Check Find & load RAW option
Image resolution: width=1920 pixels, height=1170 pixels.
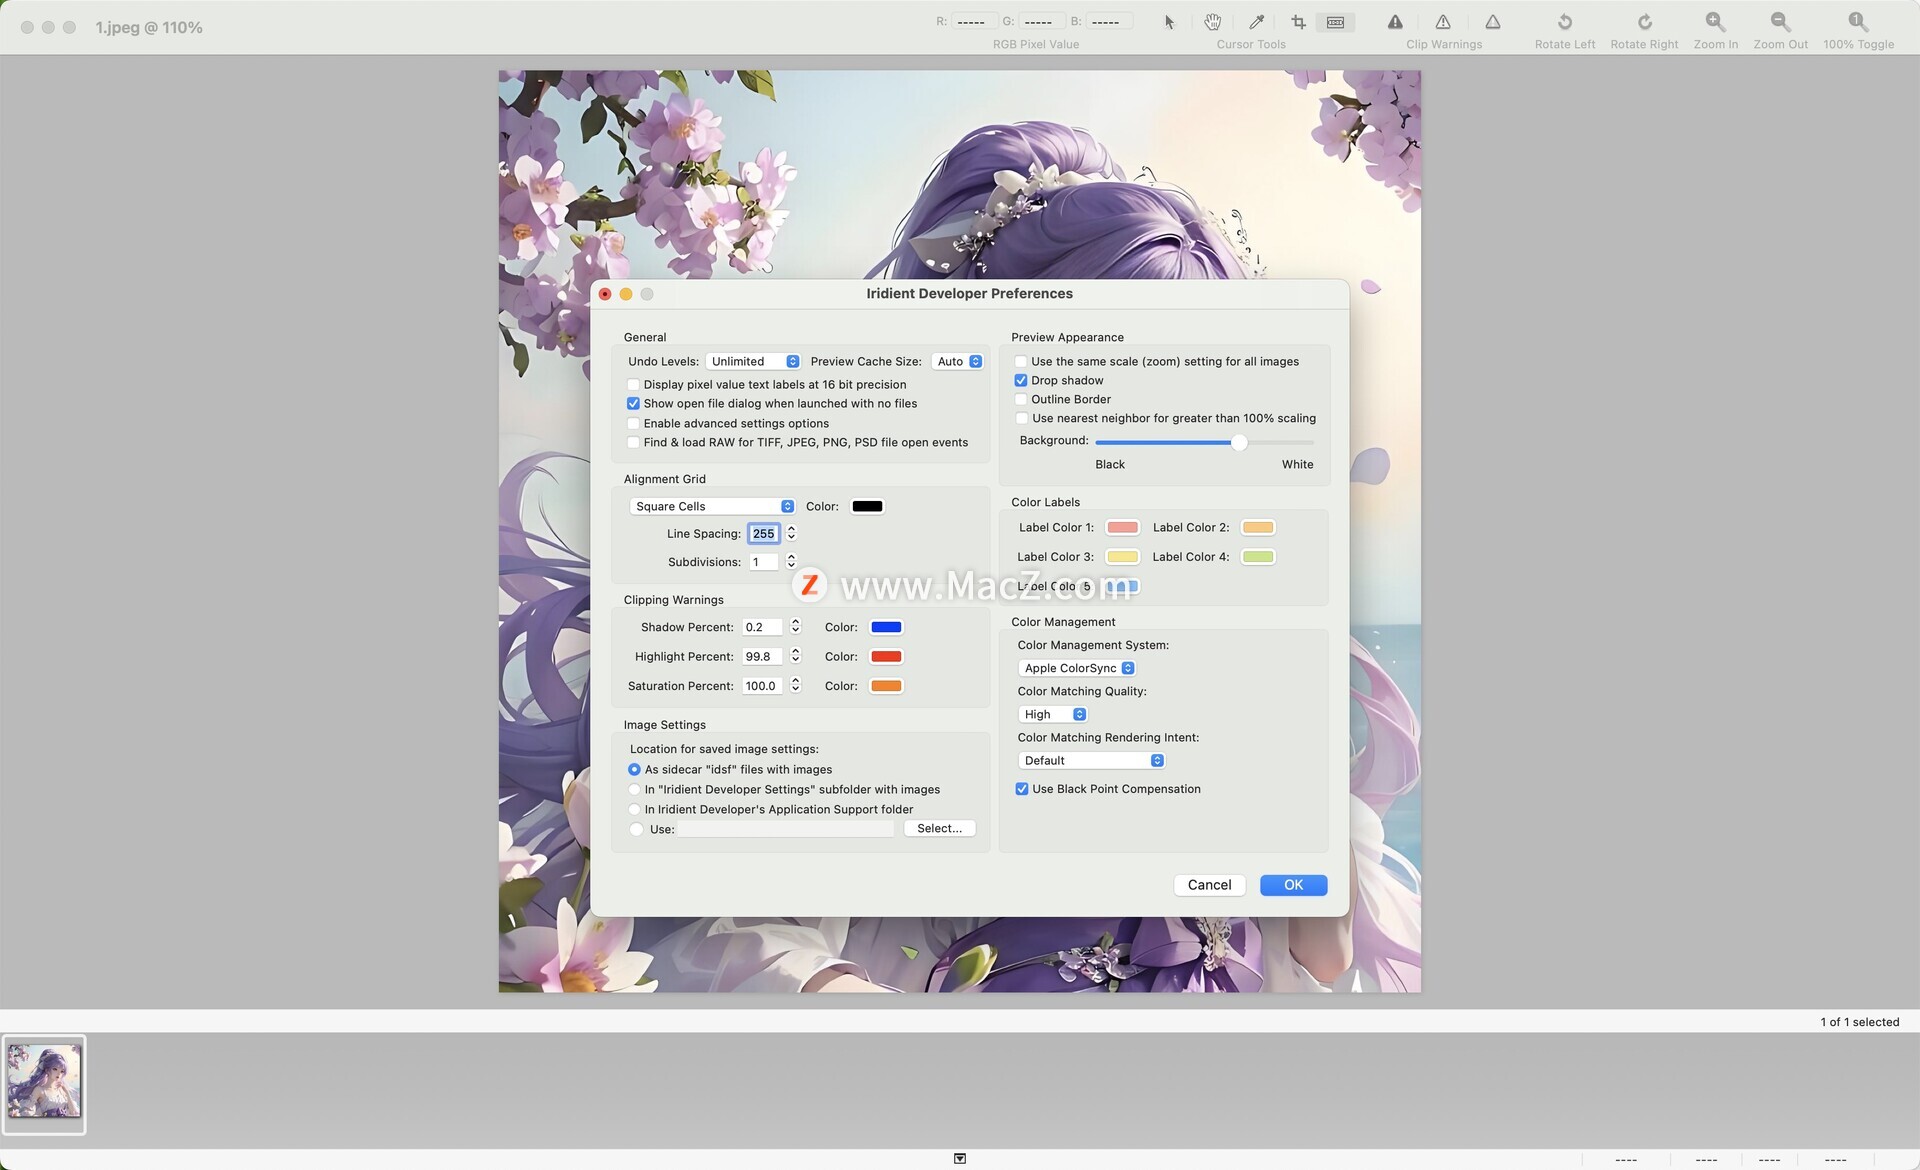(633, 443)
